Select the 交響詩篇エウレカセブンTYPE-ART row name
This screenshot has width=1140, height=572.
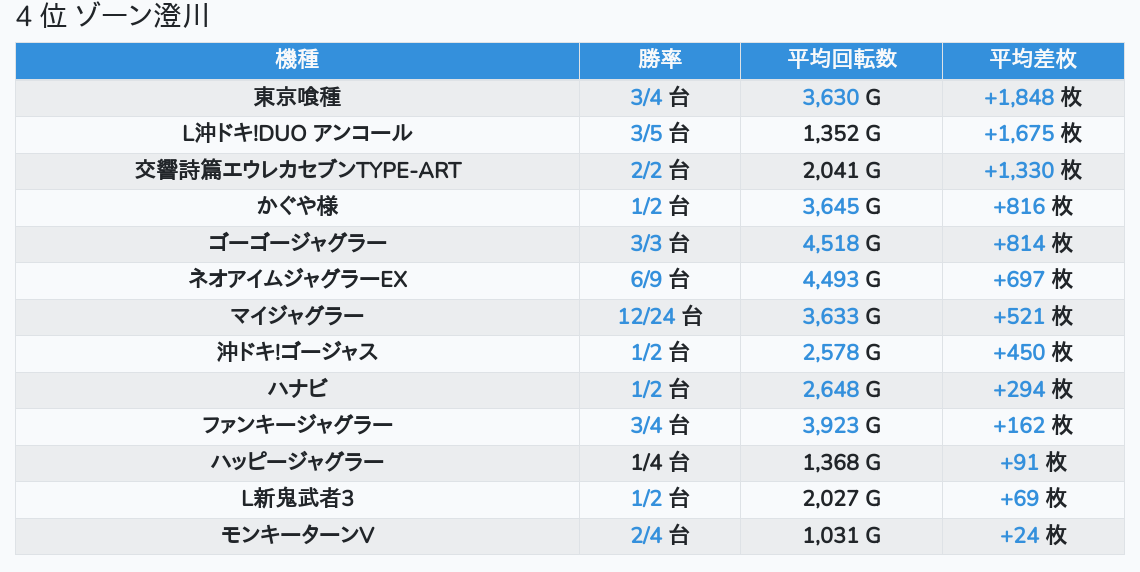click(297, 170)
